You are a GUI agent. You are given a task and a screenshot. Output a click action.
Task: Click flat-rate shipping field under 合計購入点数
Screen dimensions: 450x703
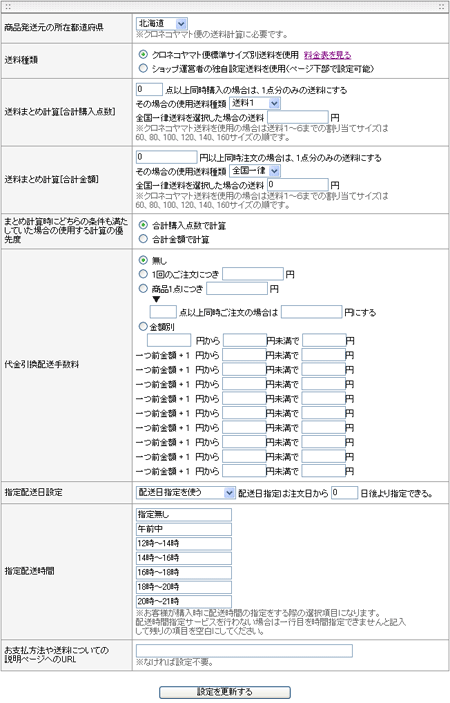[x=298, y=117]
